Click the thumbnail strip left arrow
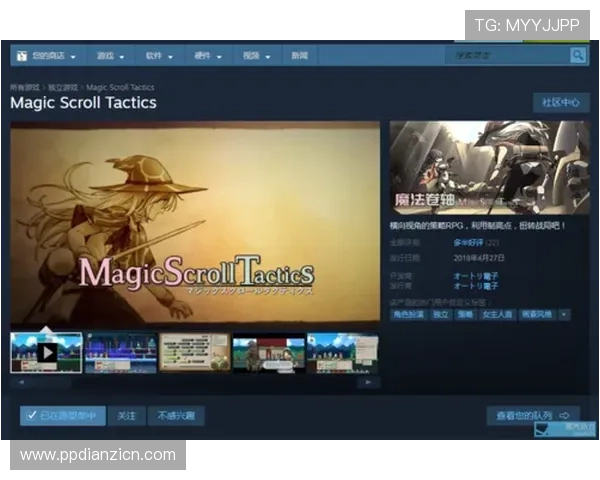Viewport: 600px width, 480px height. (x=21, y=382)
